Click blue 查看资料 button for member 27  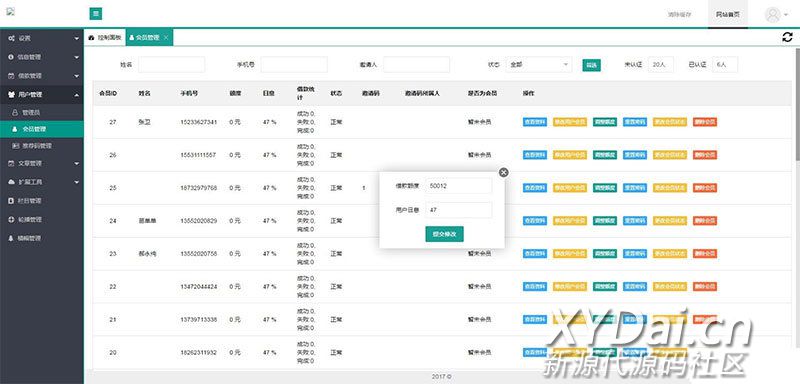pos(535,122)
